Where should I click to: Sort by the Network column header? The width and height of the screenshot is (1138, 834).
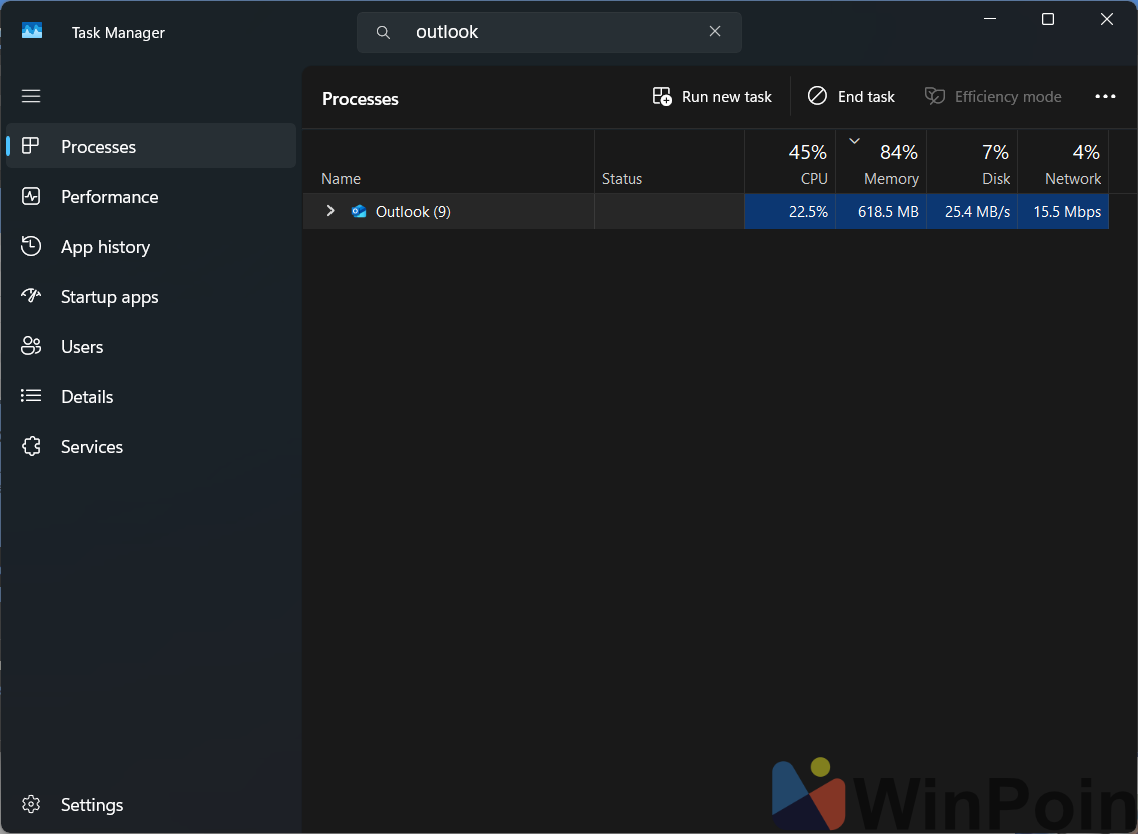pos(1063,161)
